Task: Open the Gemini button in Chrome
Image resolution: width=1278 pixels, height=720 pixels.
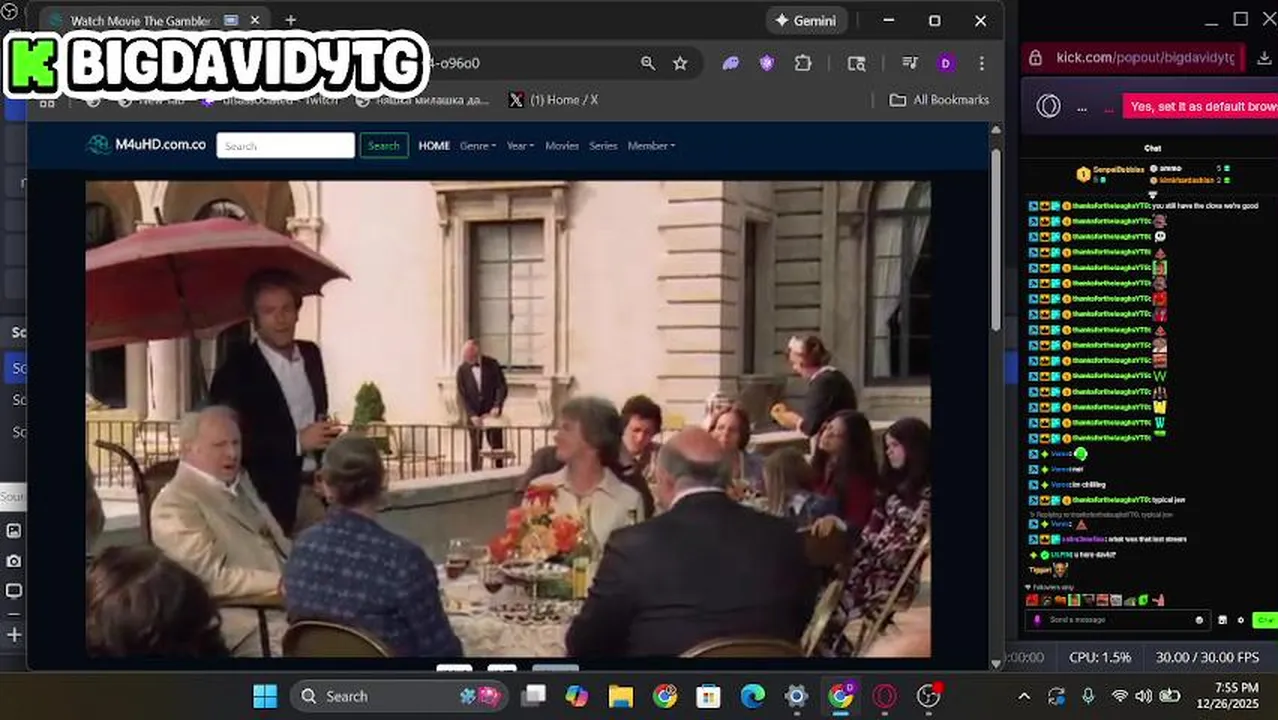Action: pyautogui.click(x=807, y=20)
